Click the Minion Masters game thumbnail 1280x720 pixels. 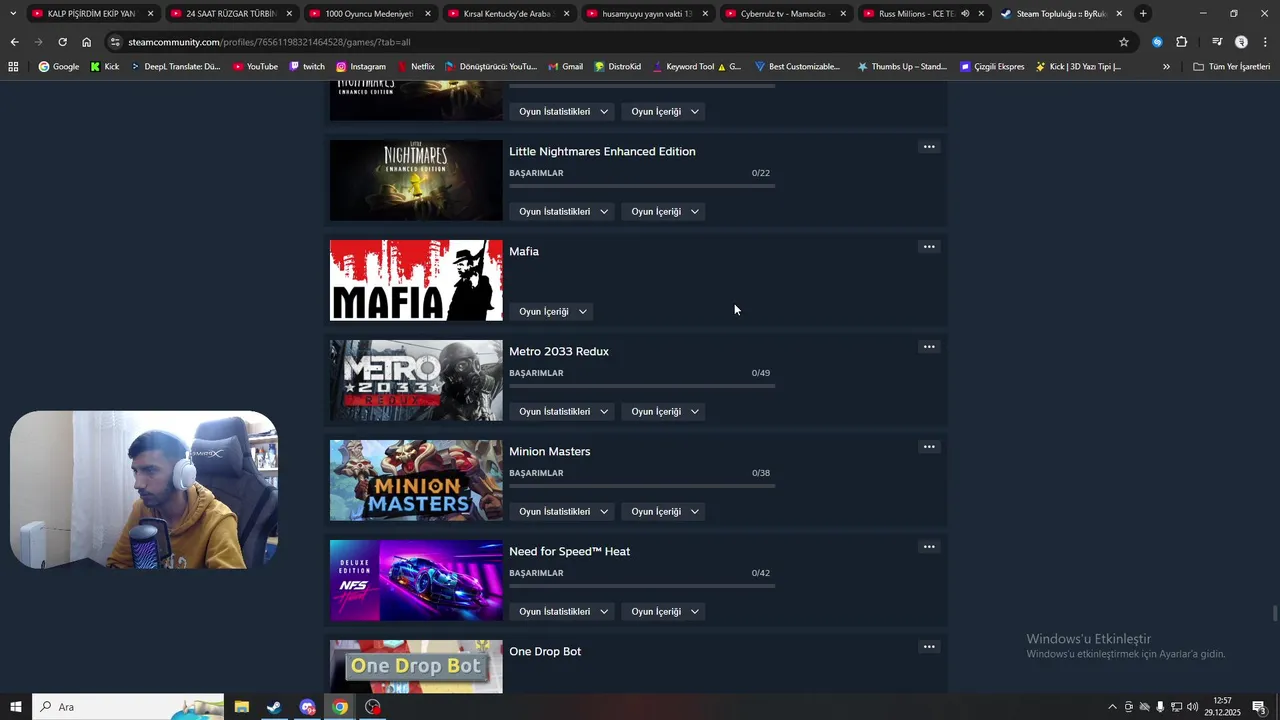coord(416,480)
